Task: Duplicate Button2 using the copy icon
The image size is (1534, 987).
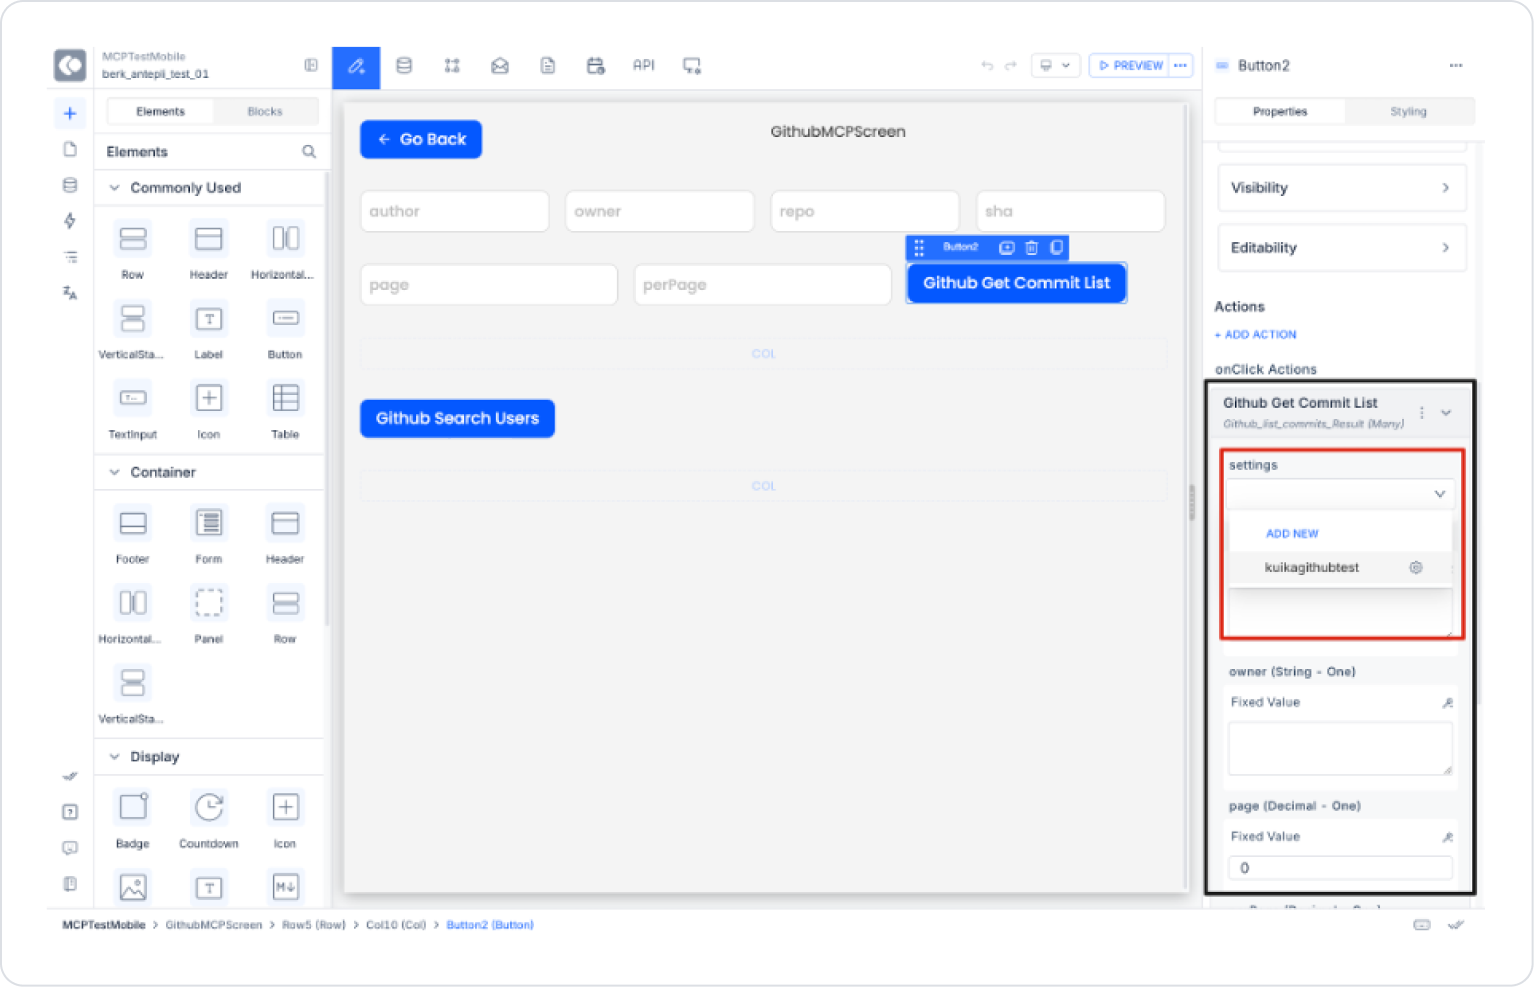Action: pyautogui.click(x=1056, y=247)
